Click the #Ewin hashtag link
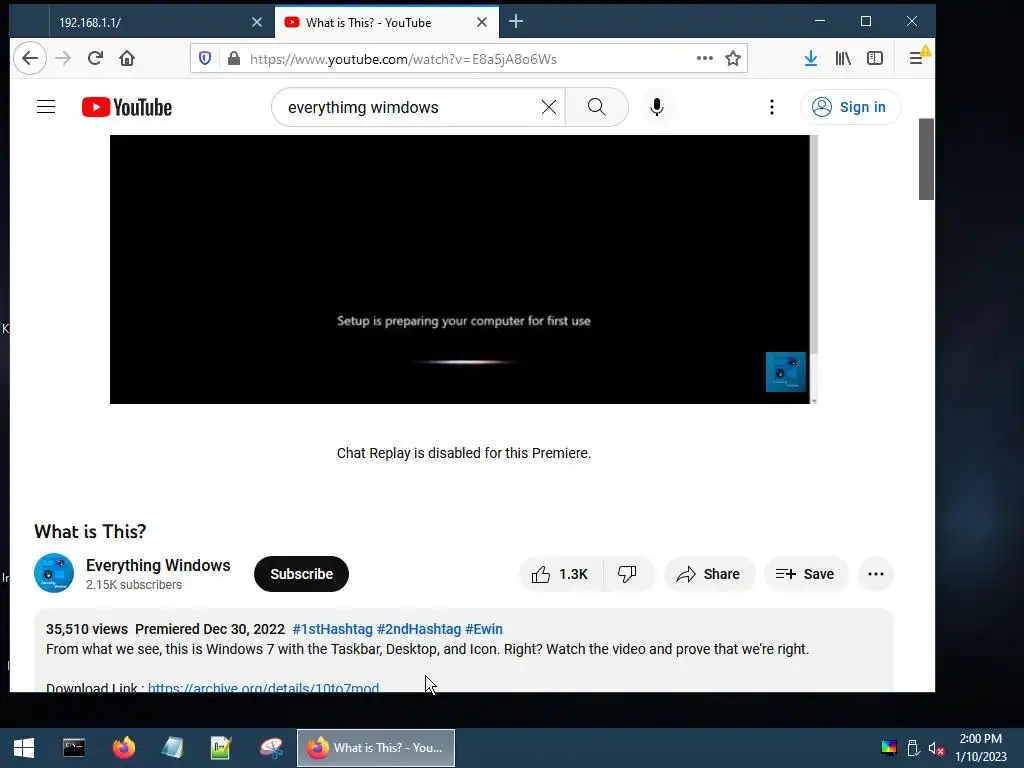Viewport: 1024px width, 768px height. tap(484, 629)
